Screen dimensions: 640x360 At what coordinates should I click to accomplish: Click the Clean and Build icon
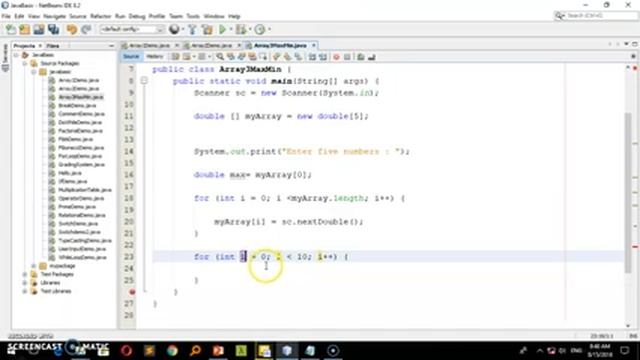click(207, 29)
